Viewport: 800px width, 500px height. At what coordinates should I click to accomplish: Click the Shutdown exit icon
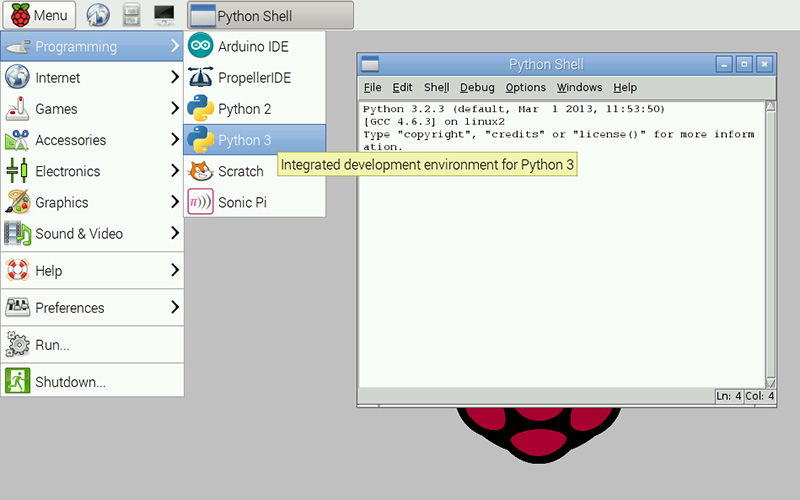coord(17,381)
